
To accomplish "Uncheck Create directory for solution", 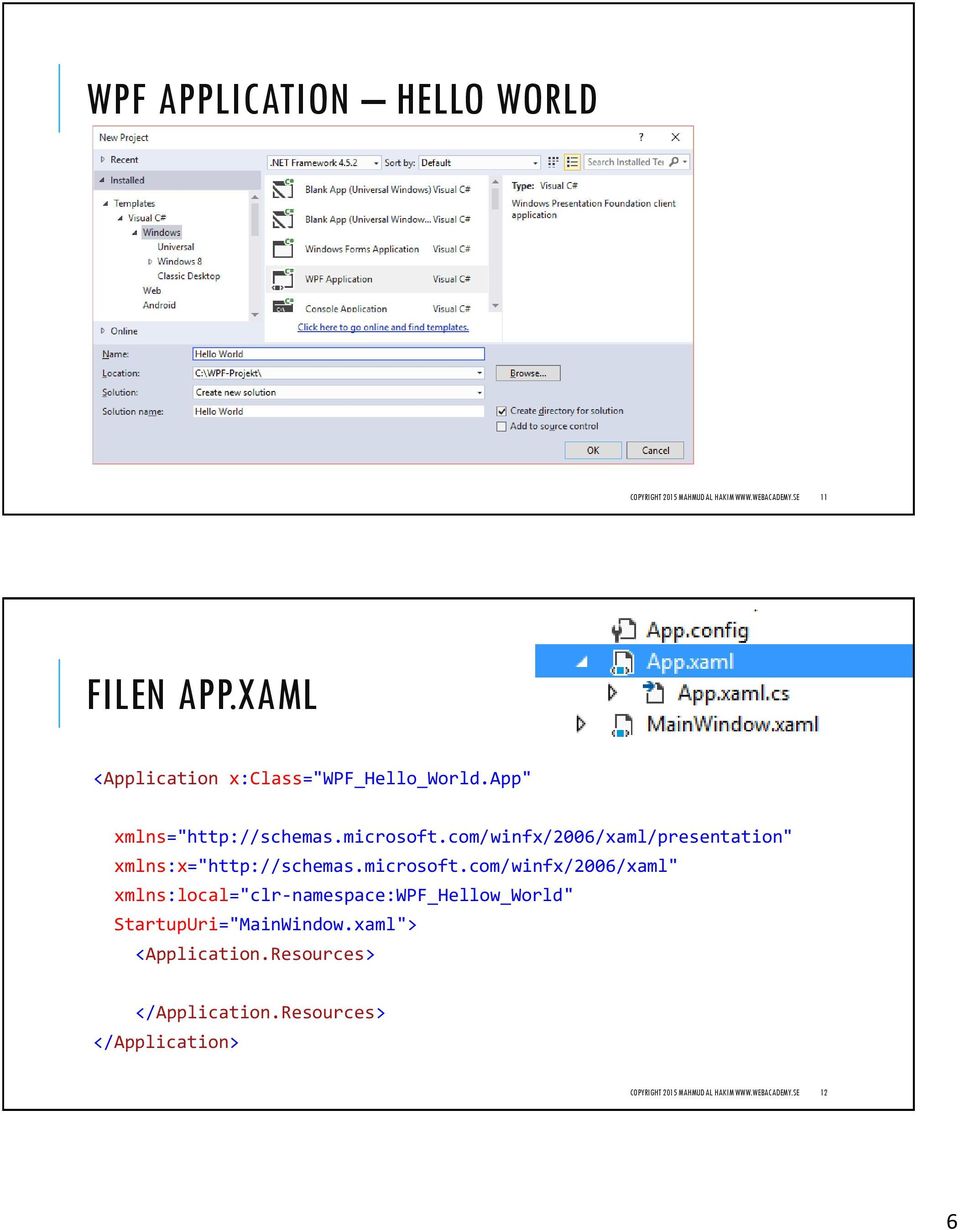I will click(x=502, y=411).
